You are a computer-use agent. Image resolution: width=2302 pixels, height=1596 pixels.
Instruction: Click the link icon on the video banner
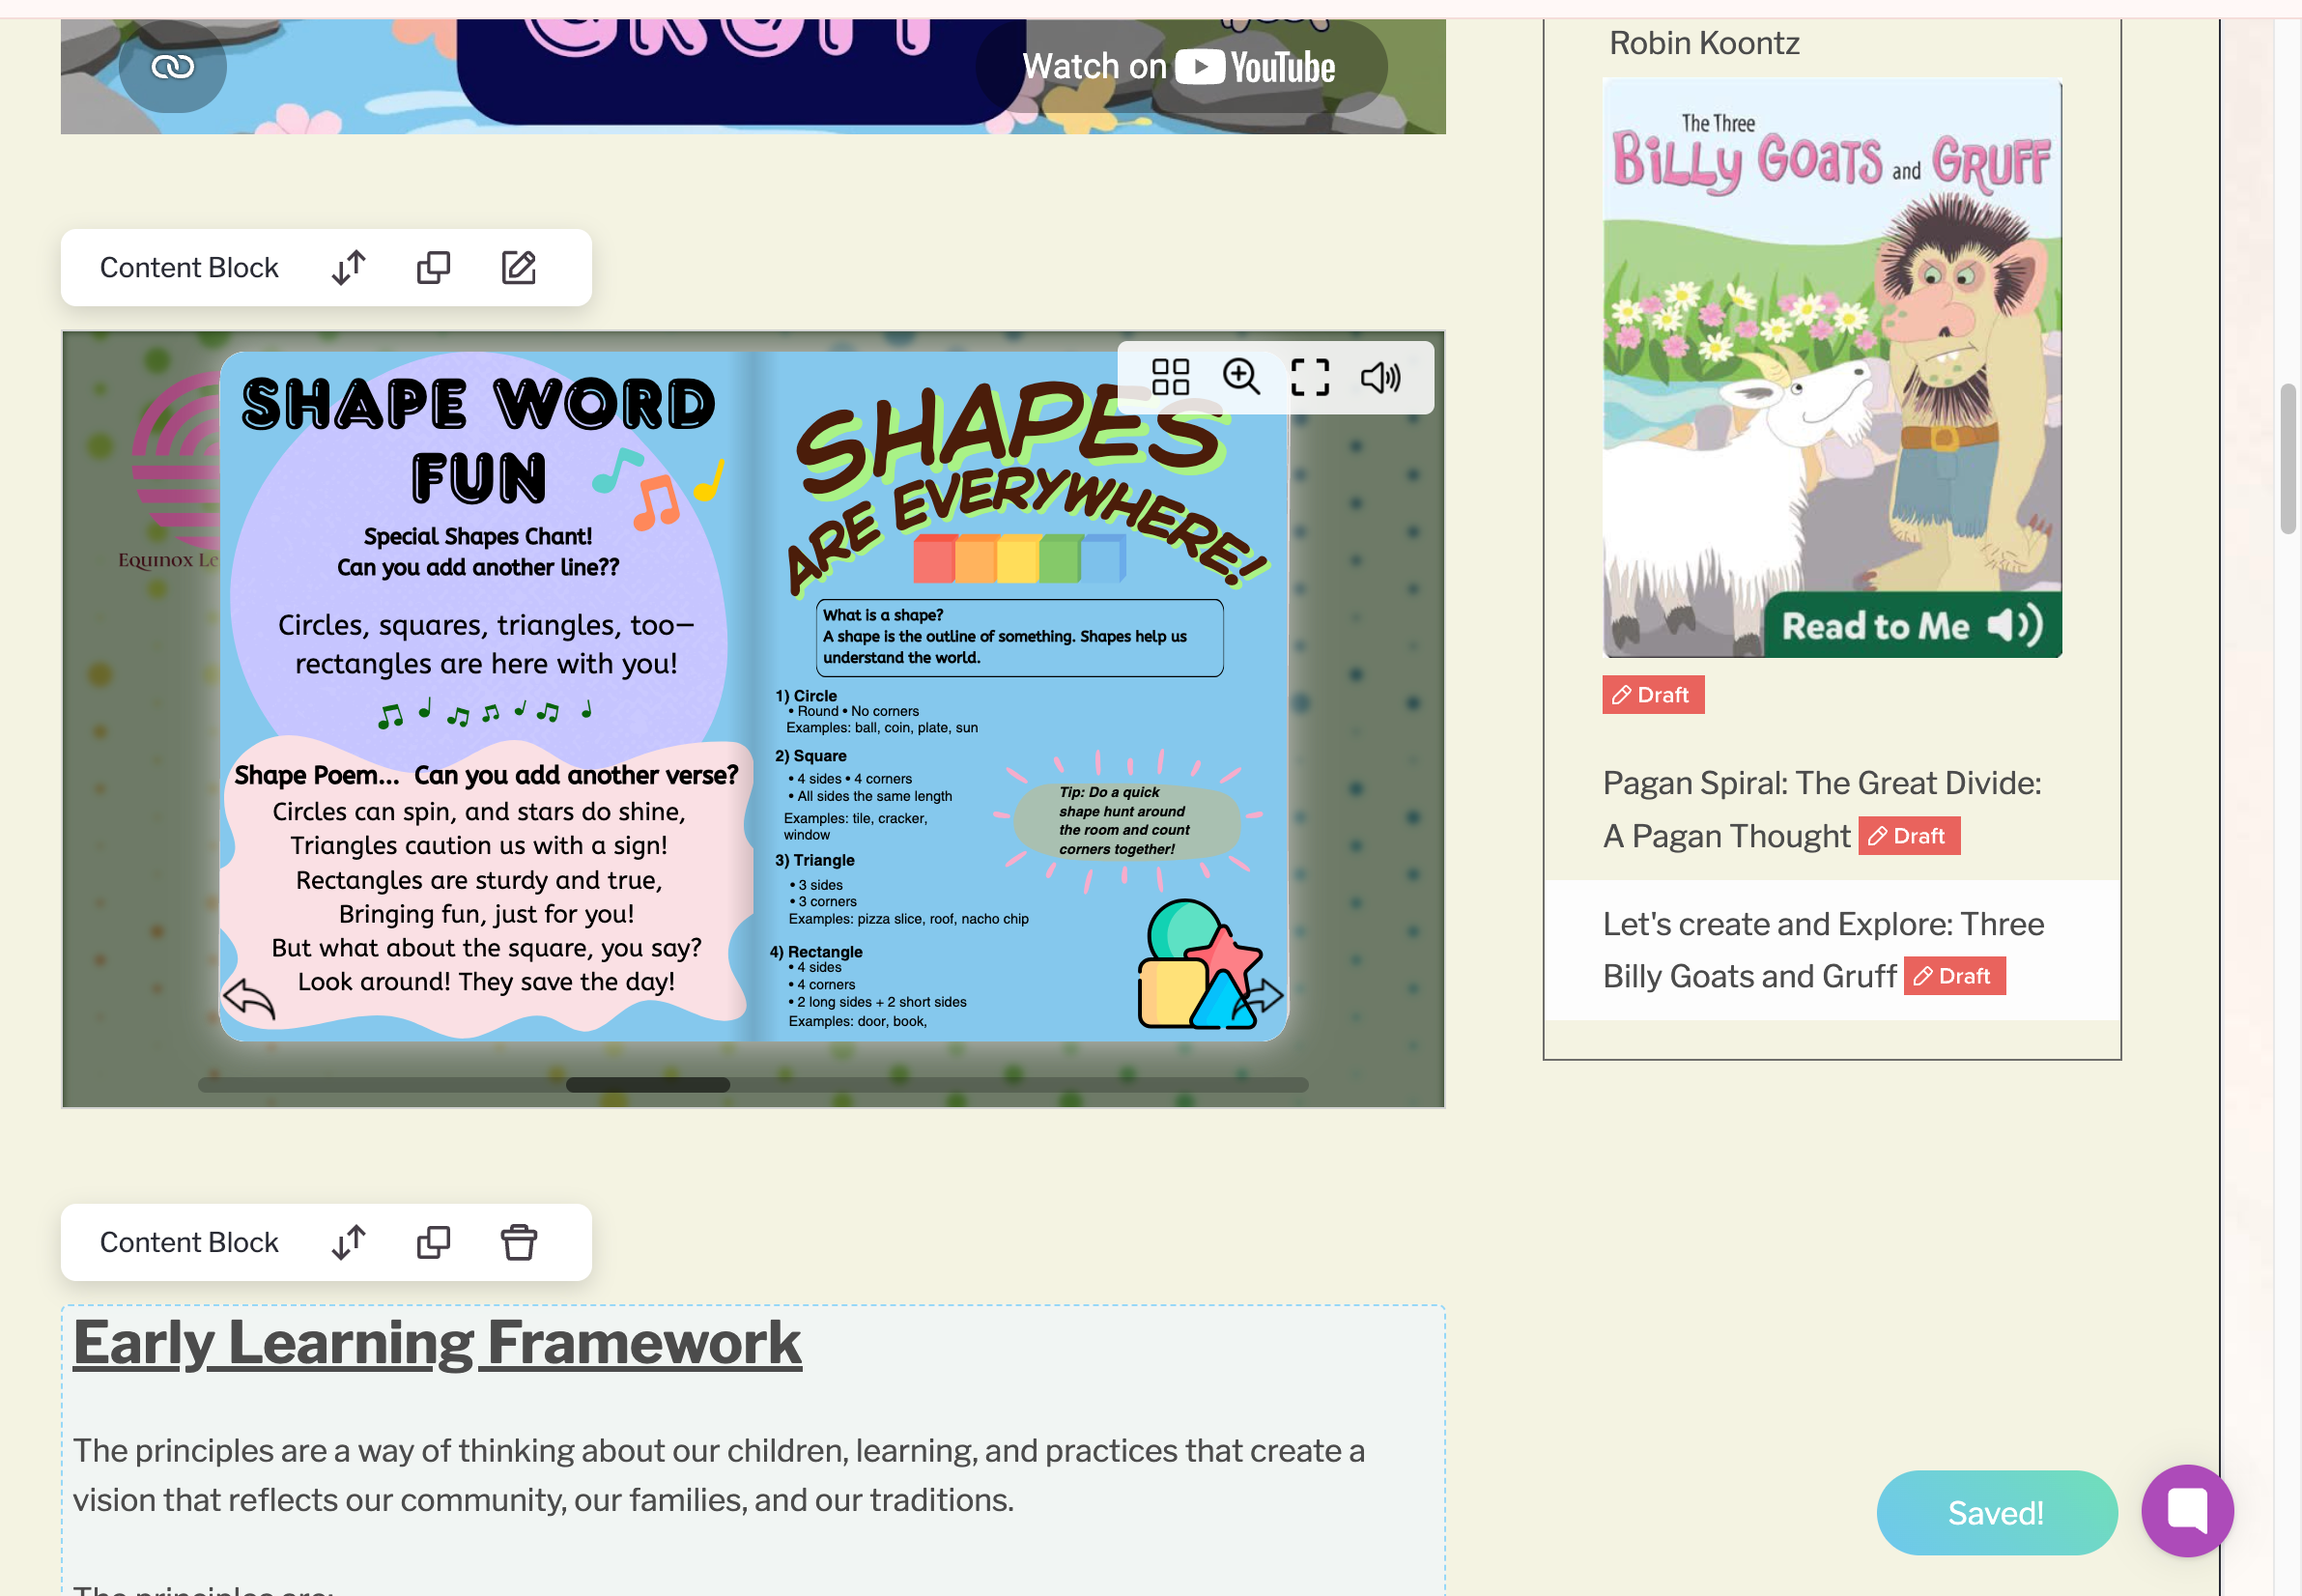[172, 67]
